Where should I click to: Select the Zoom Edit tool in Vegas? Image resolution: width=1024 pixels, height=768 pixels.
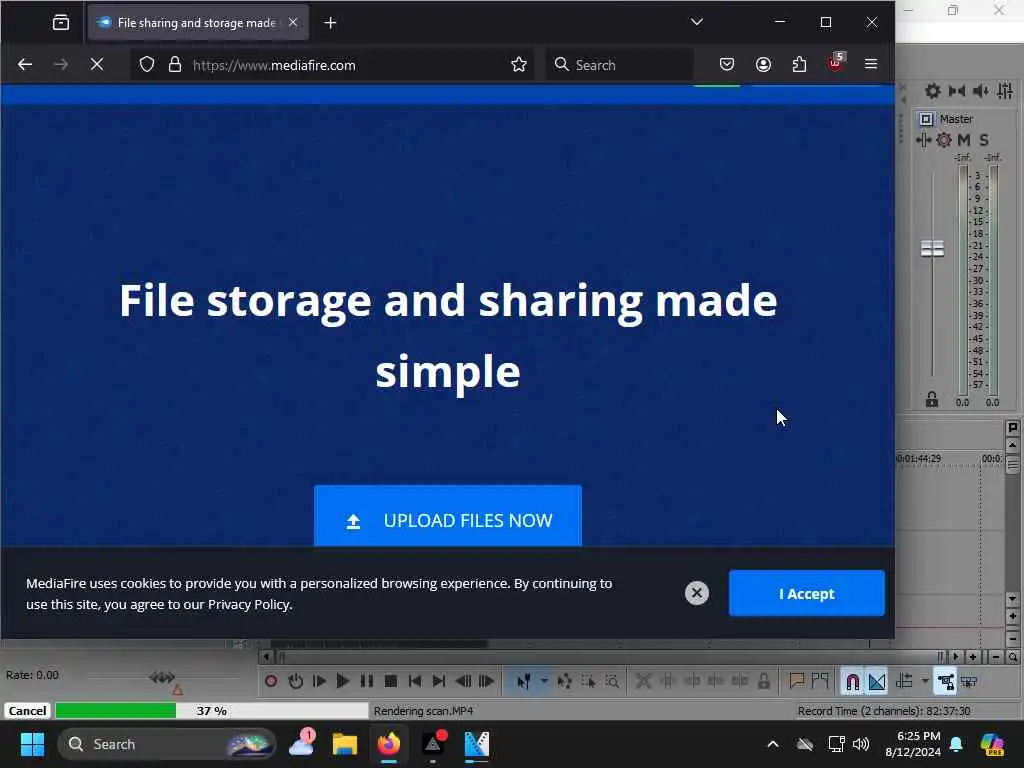click(x=612, y=682)
